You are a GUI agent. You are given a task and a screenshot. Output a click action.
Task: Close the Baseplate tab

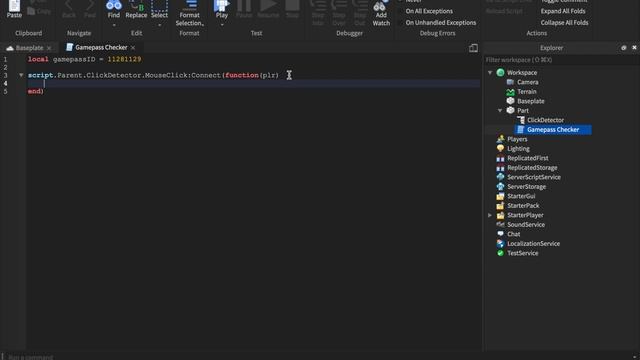49,48
